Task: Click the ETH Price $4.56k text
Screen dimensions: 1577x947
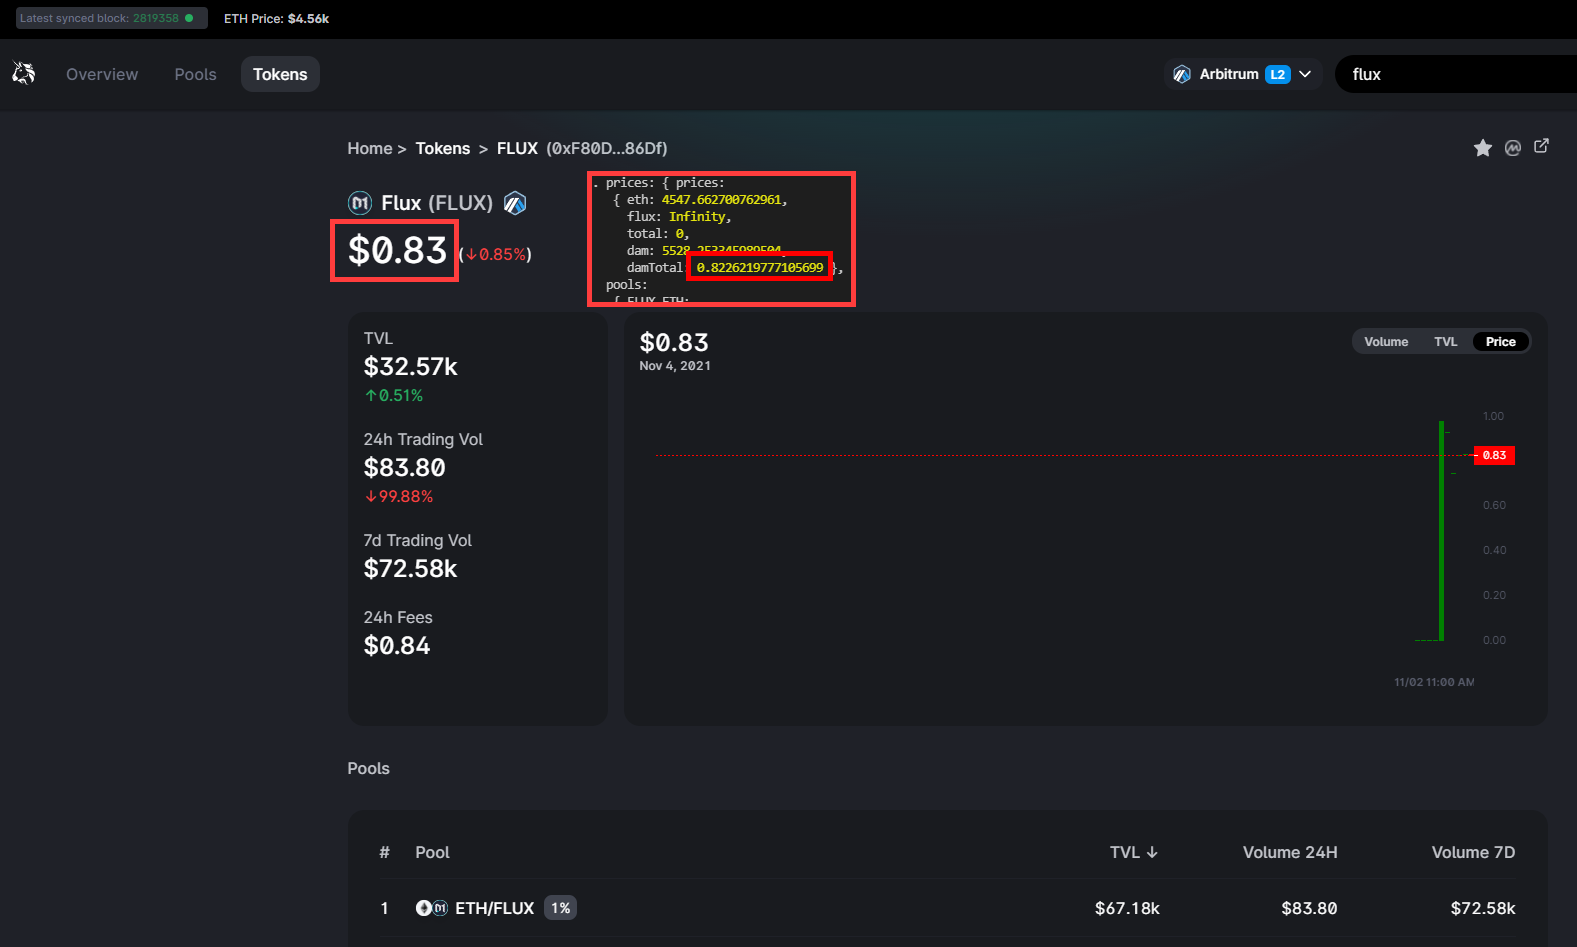Action: coord(276,18)
